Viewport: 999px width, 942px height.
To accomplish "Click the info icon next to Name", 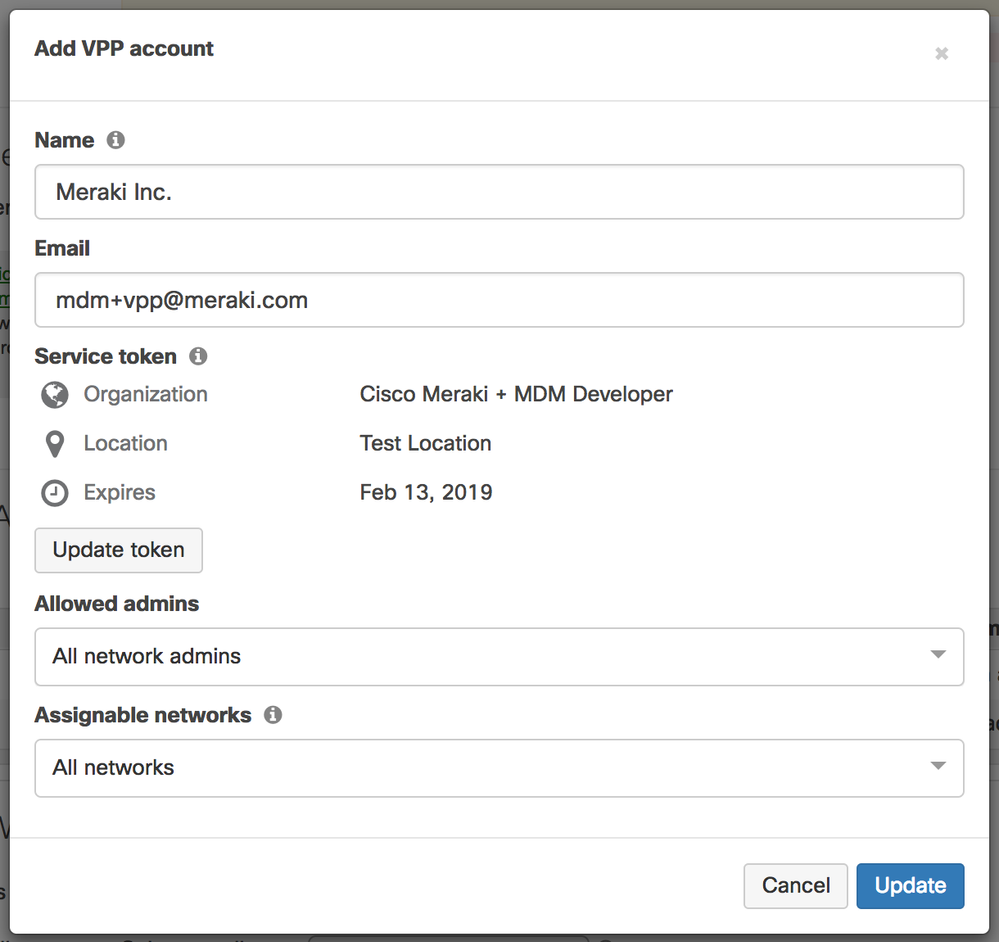I will pyautogui.click(x=115, y=139).
